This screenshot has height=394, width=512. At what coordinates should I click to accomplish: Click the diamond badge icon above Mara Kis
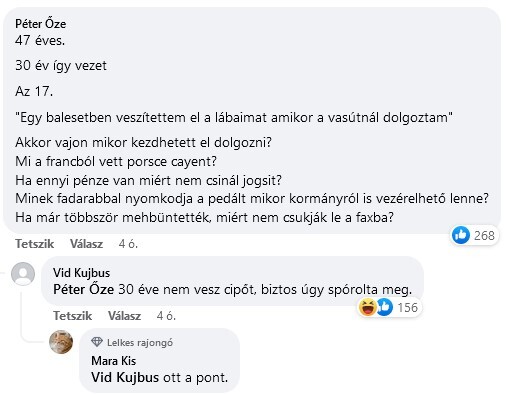point(97,342)
